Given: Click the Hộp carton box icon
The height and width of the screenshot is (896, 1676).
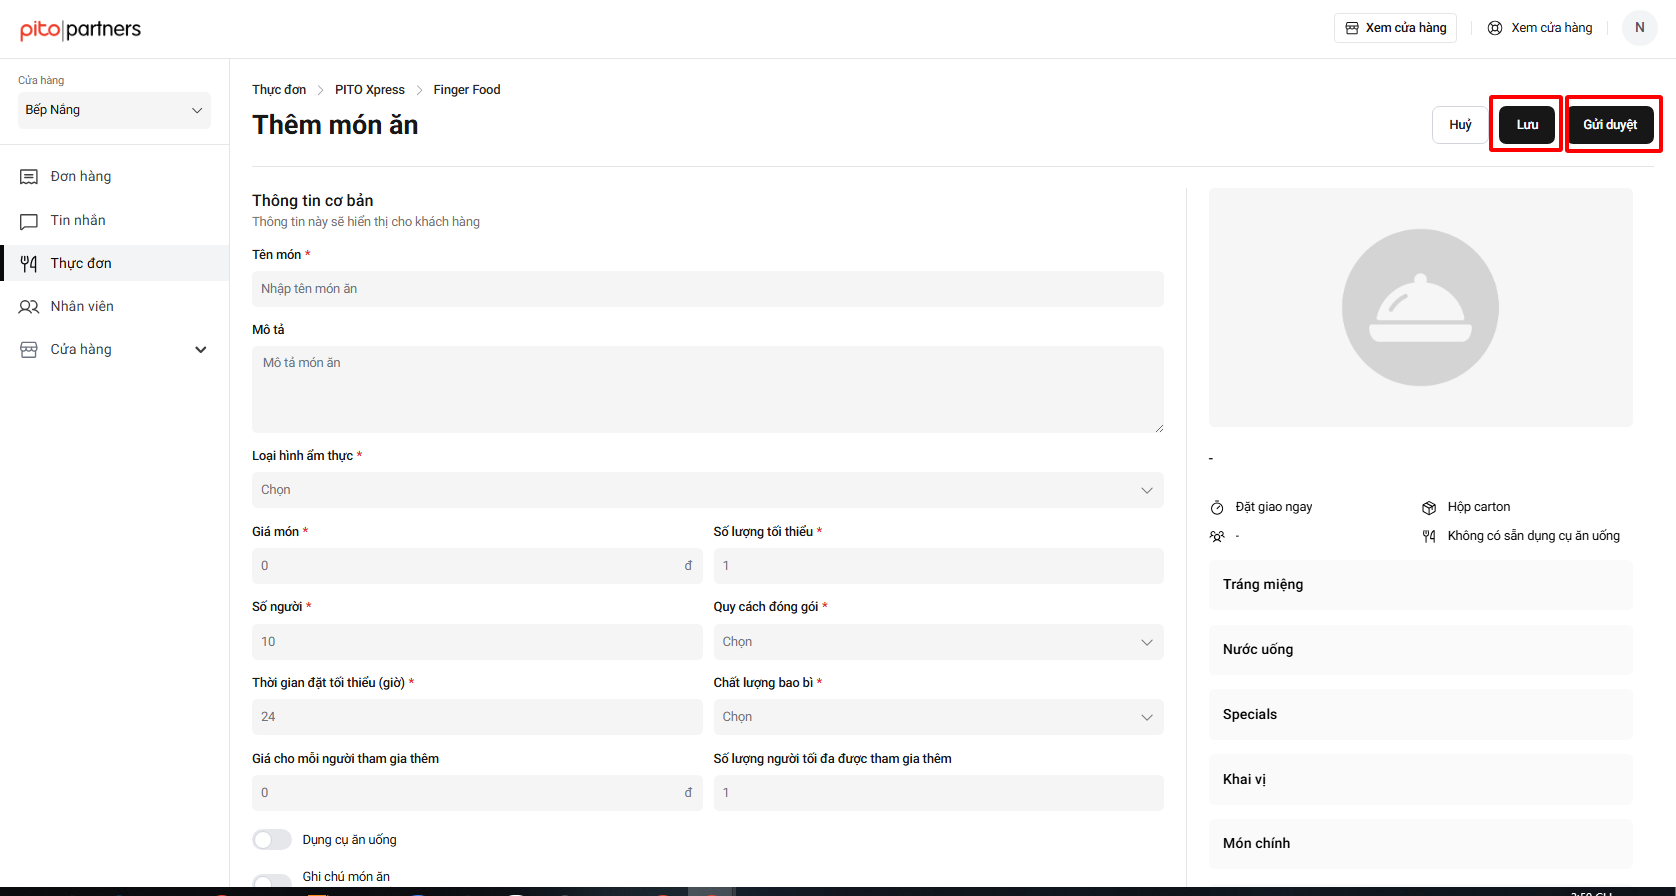Looking at the screenshot, I should click(x=1429, y=508).
